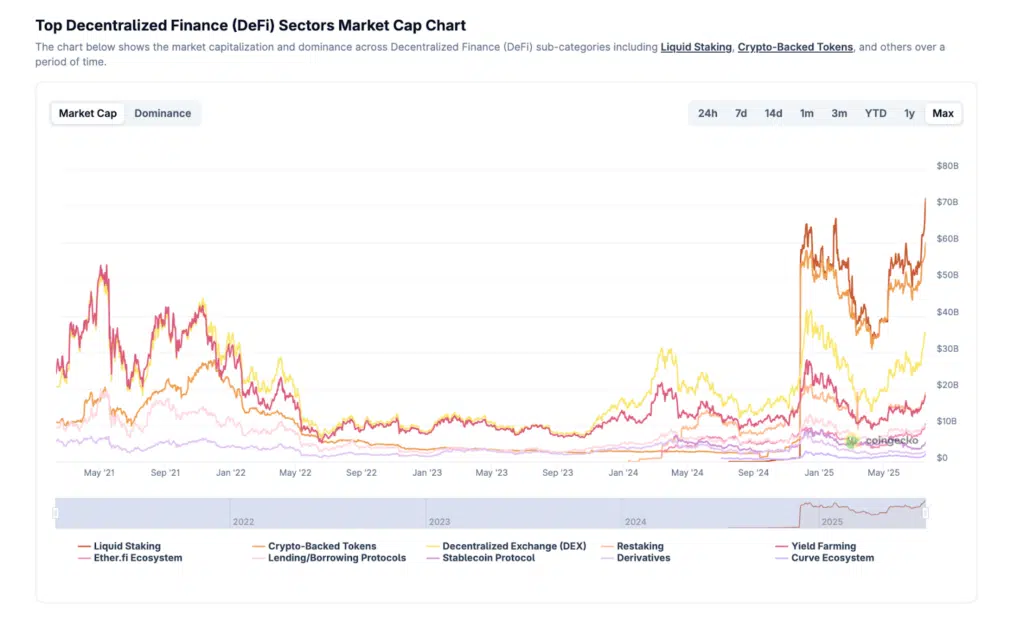This screenshot has height=620, width=1024.
Task: Set chart range to 24h
Action: point(707,113)
